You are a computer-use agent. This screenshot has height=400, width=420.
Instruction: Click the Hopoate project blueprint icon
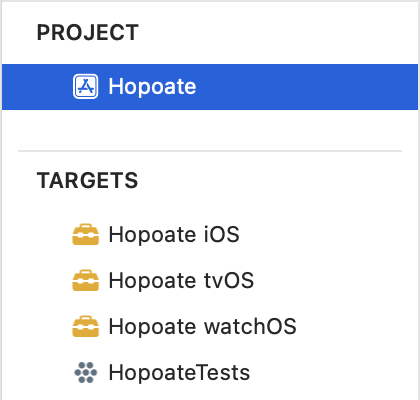point(86,87)
